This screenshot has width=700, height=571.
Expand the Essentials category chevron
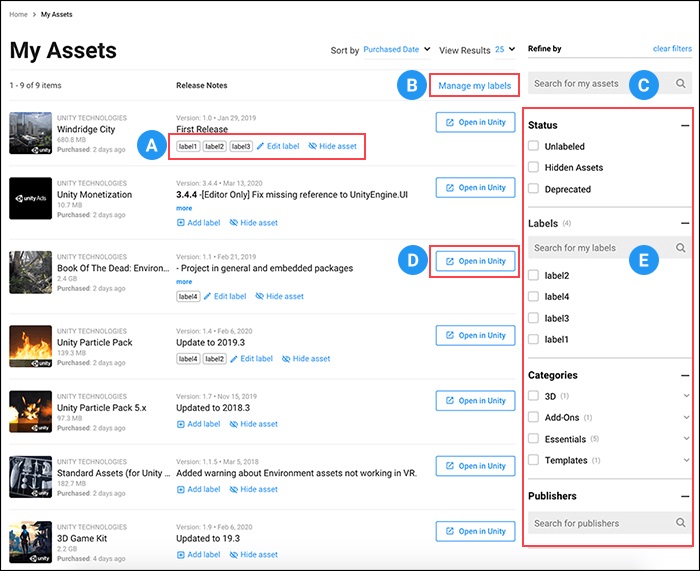(x=686, y=438)
